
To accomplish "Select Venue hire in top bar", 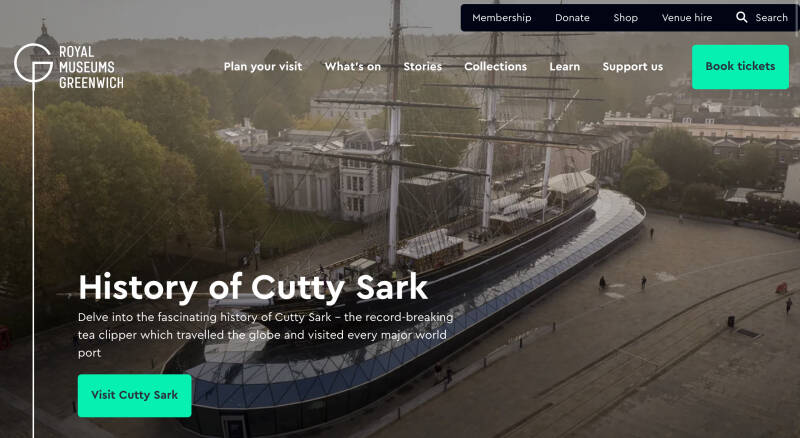I will 687,17.
